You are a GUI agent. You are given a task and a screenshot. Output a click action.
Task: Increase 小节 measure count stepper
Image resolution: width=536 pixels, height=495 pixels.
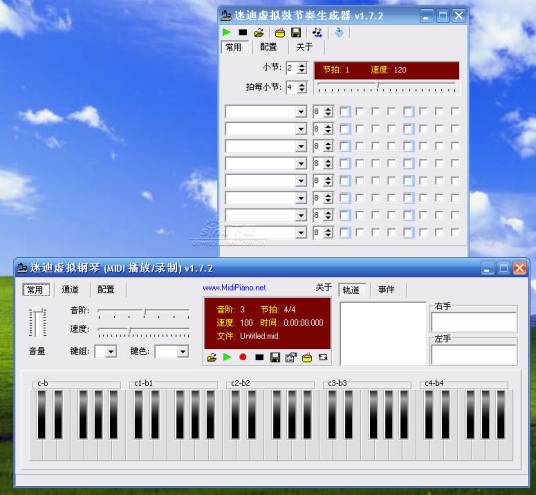pos(302,65)
